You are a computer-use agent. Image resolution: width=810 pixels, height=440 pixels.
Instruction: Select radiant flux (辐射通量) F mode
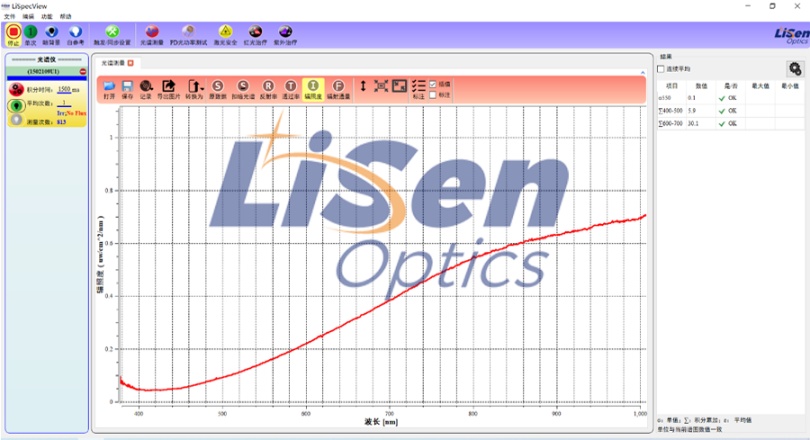pos(338,89)
